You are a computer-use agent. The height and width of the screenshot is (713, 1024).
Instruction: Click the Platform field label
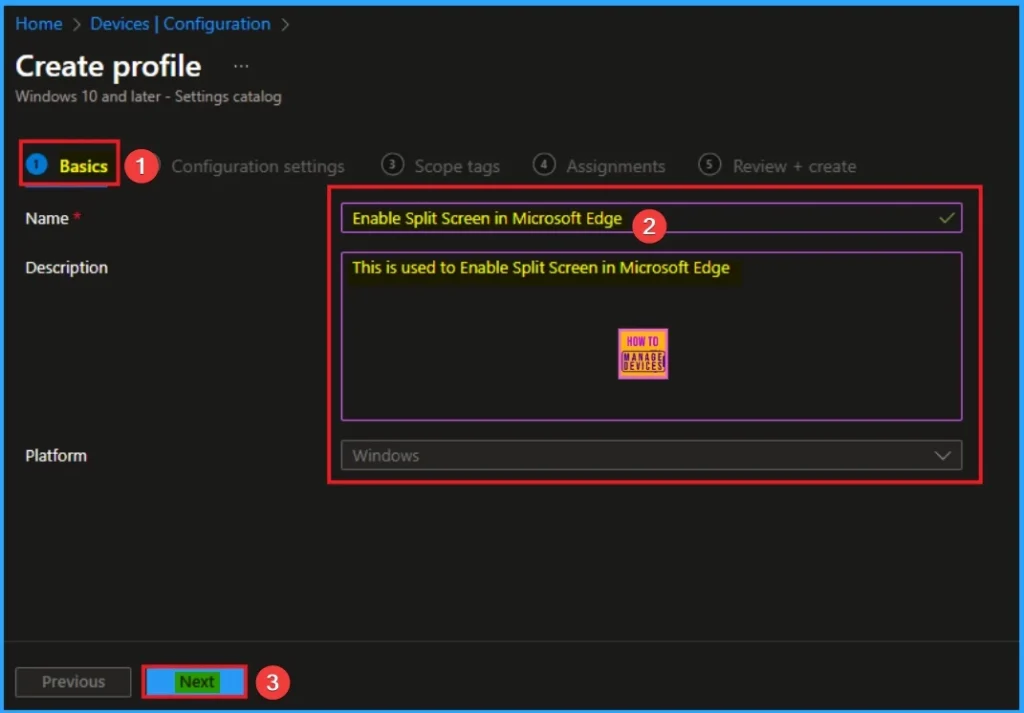click(x=56, y=455)
